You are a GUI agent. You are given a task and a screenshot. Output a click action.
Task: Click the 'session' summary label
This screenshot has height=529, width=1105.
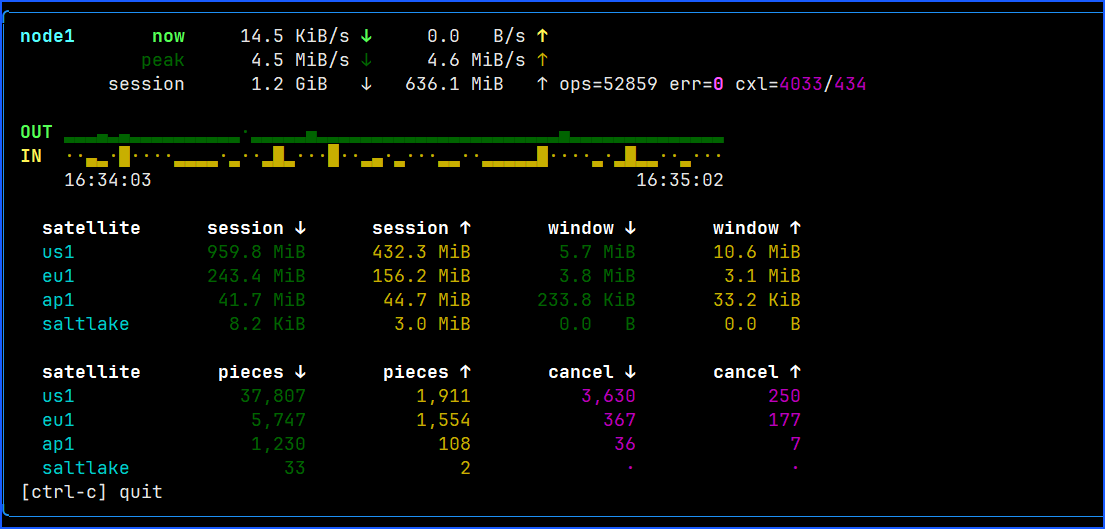(147, 85)
